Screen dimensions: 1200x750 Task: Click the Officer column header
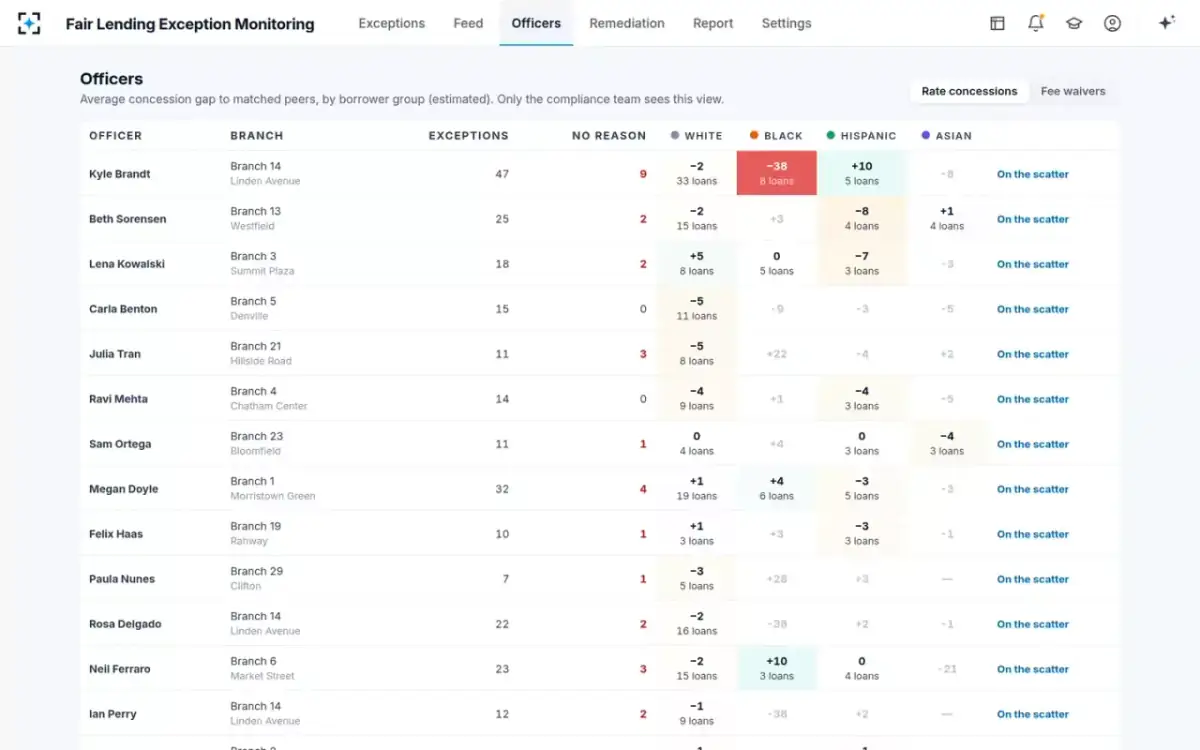click(115, 136)
